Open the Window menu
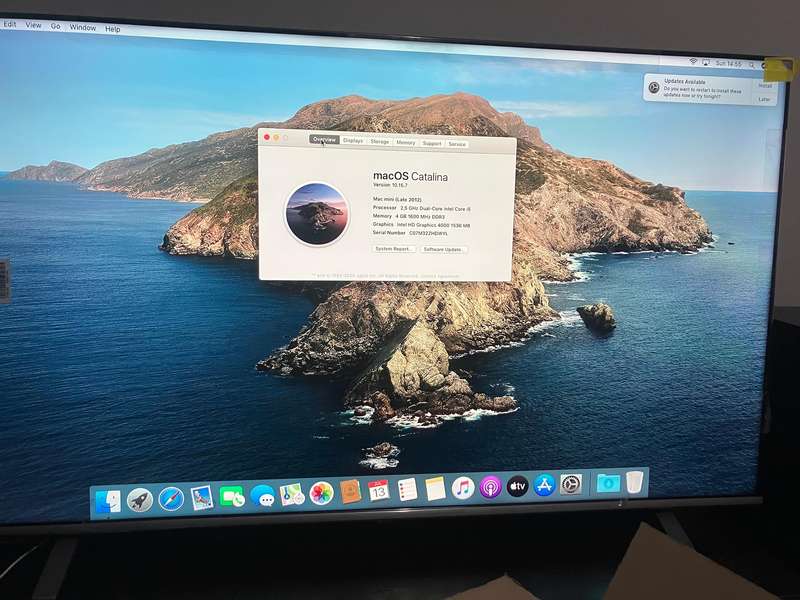The image size is (800, 600). click(x=83, y=28)
